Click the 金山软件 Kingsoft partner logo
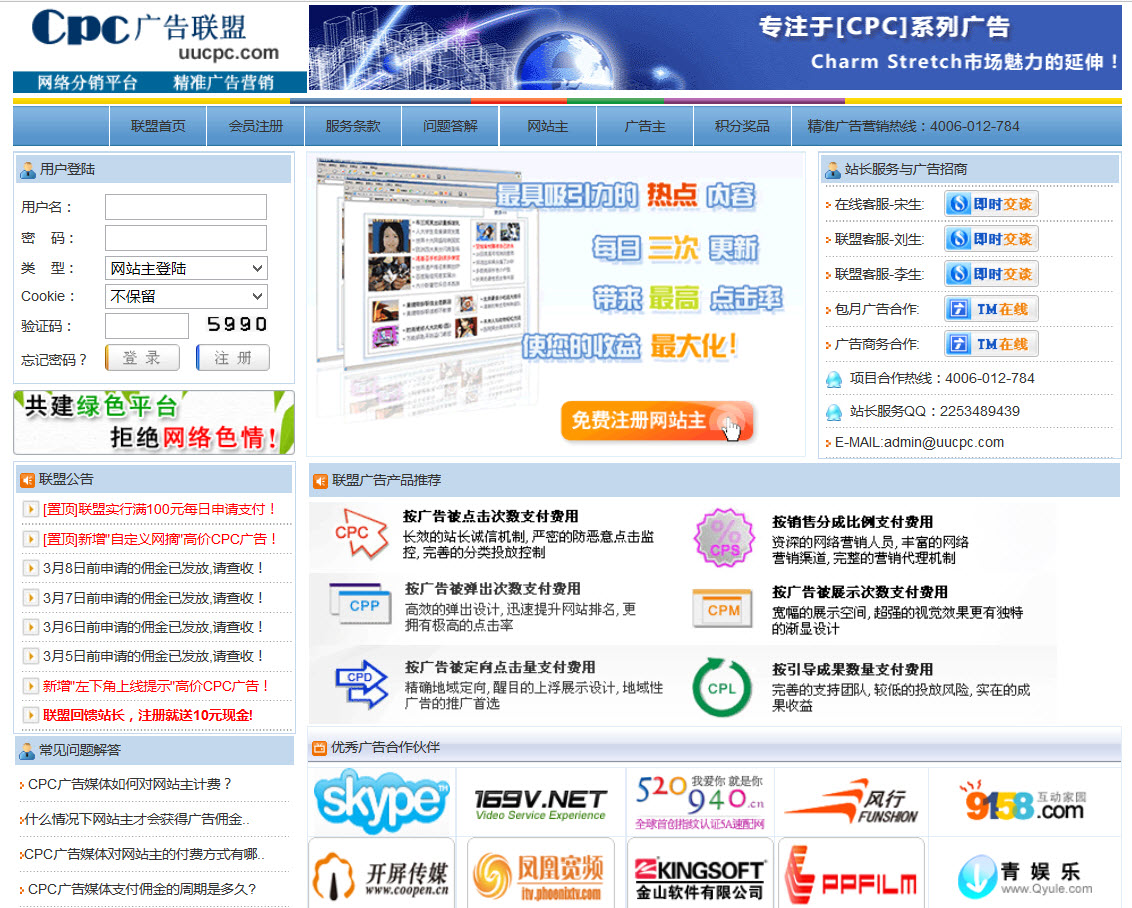 tap(698, 873)
